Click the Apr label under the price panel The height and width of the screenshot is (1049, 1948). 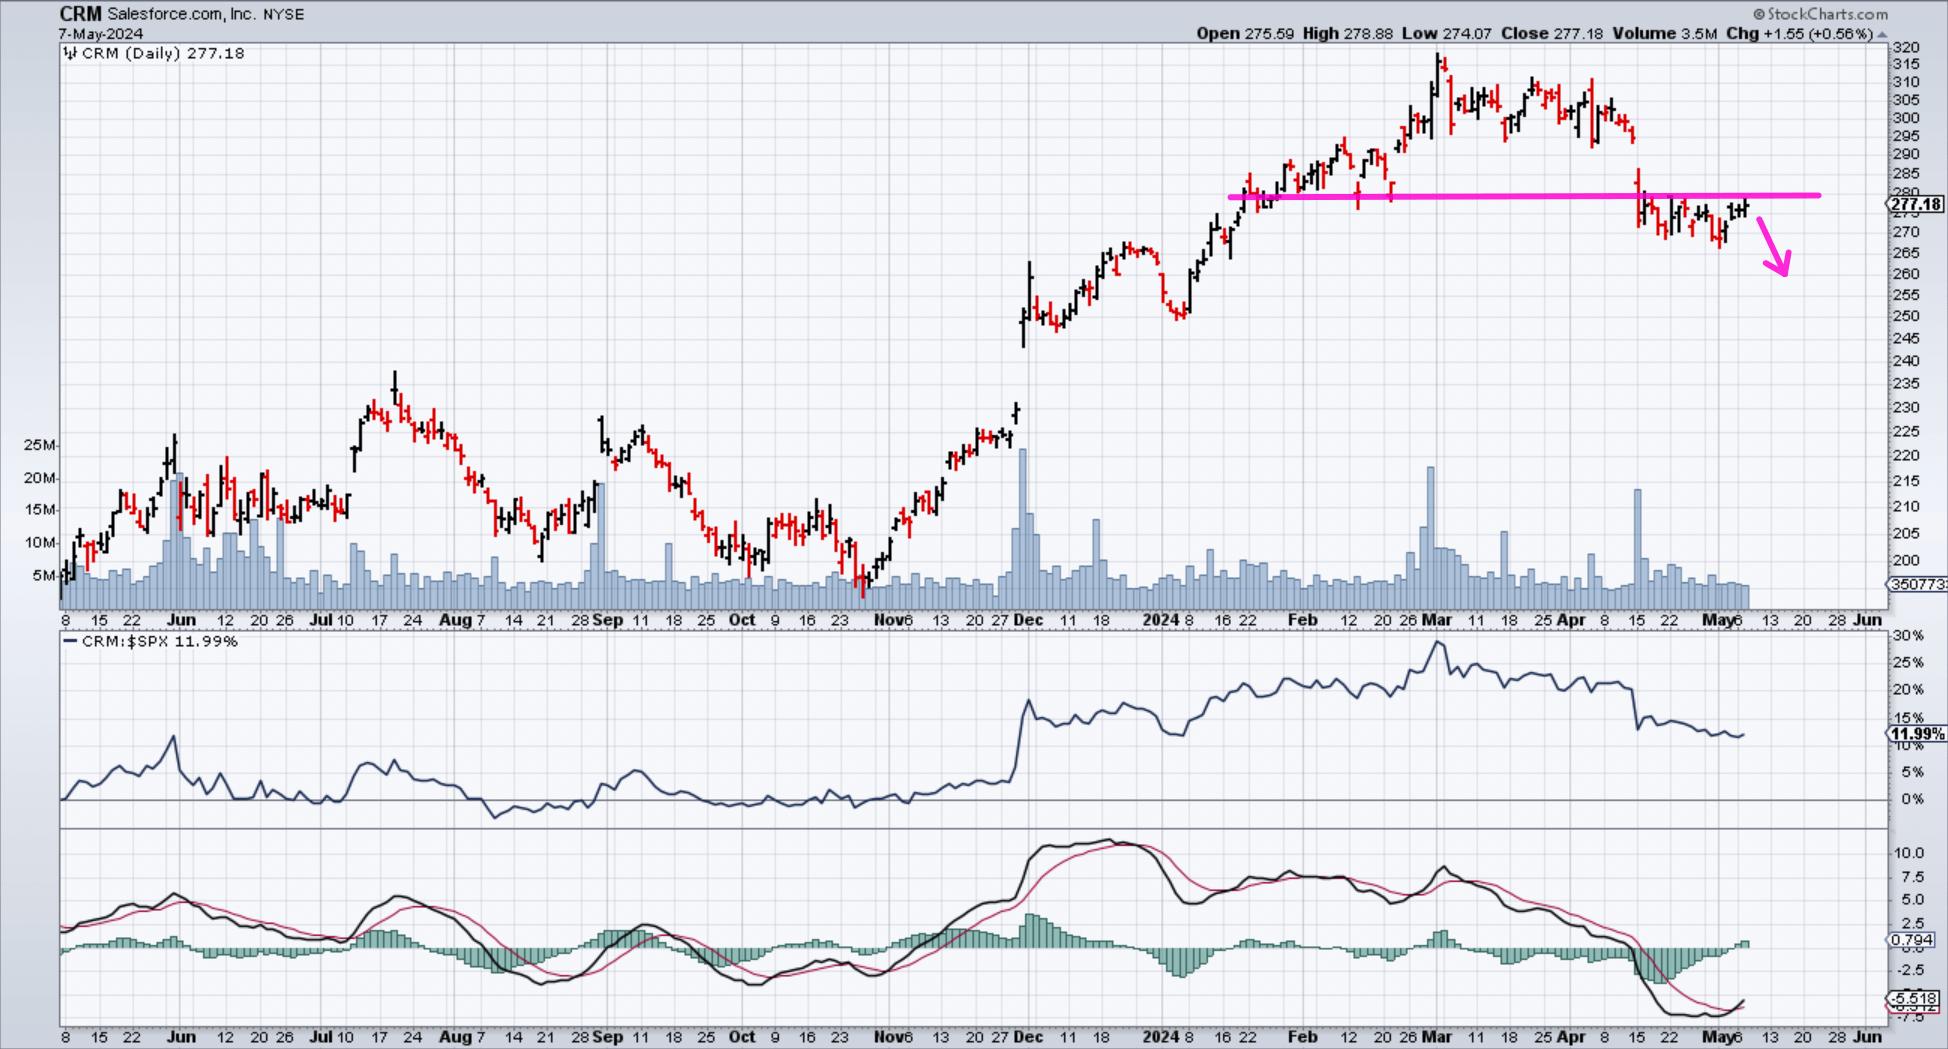[x=1572, y=620]
